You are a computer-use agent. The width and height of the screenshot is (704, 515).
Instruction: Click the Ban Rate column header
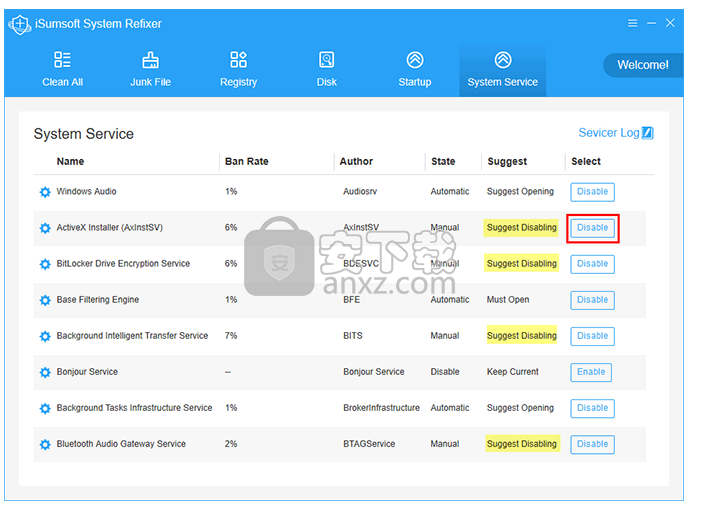pyautogui.click(x=246, y=161)
